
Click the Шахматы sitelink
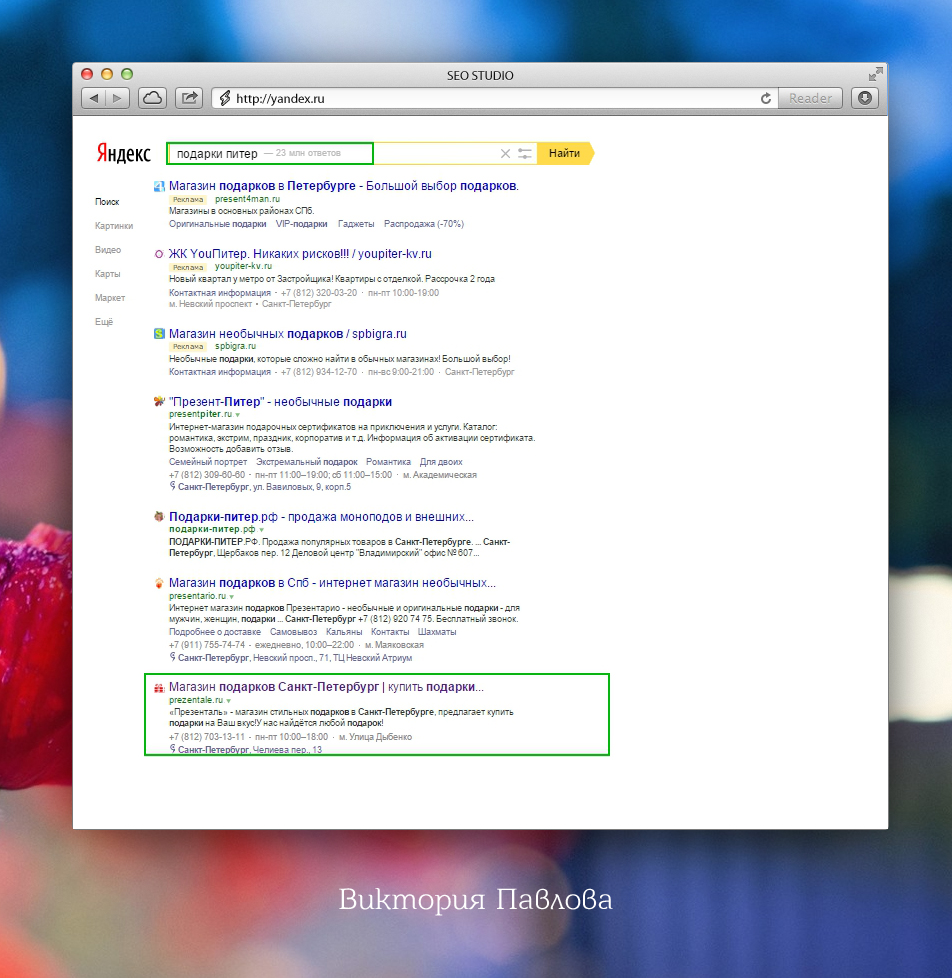(x=437, y=632)
